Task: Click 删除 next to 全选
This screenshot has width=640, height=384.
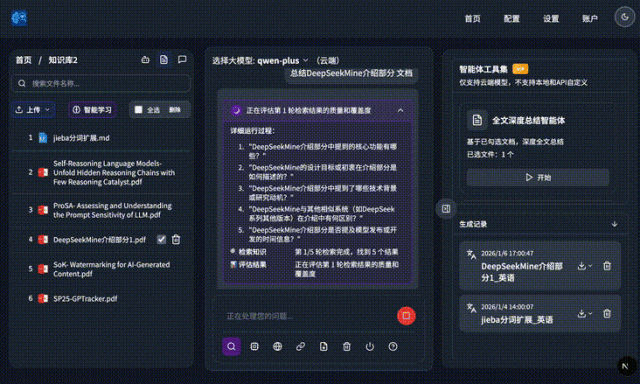Action: pos(175,110)
